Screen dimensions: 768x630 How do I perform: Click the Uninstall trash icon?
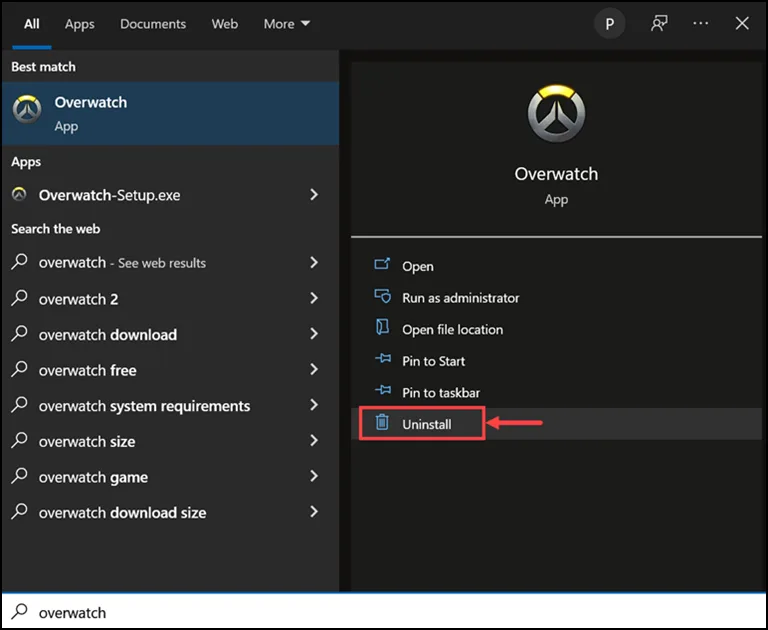click(x=382, y=422)
